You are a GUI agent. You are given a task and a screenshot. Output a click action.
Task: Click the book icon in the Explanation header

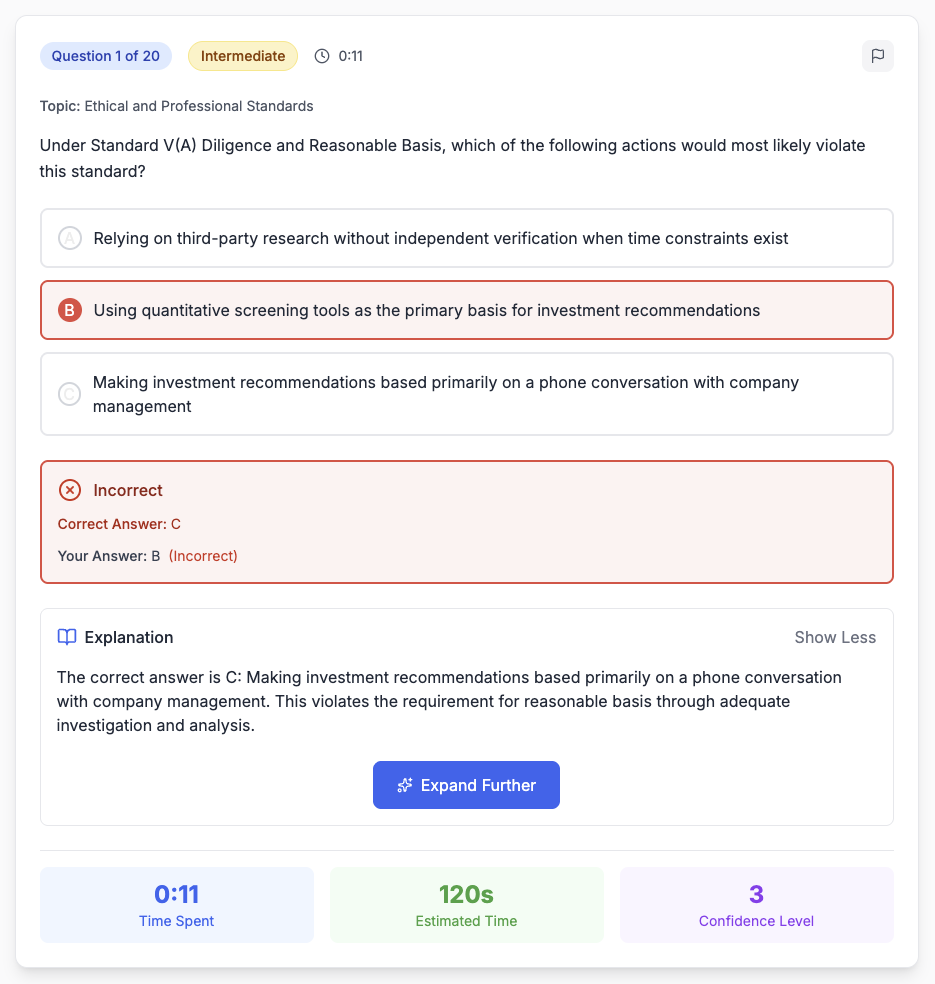click(x=65, y=637)
